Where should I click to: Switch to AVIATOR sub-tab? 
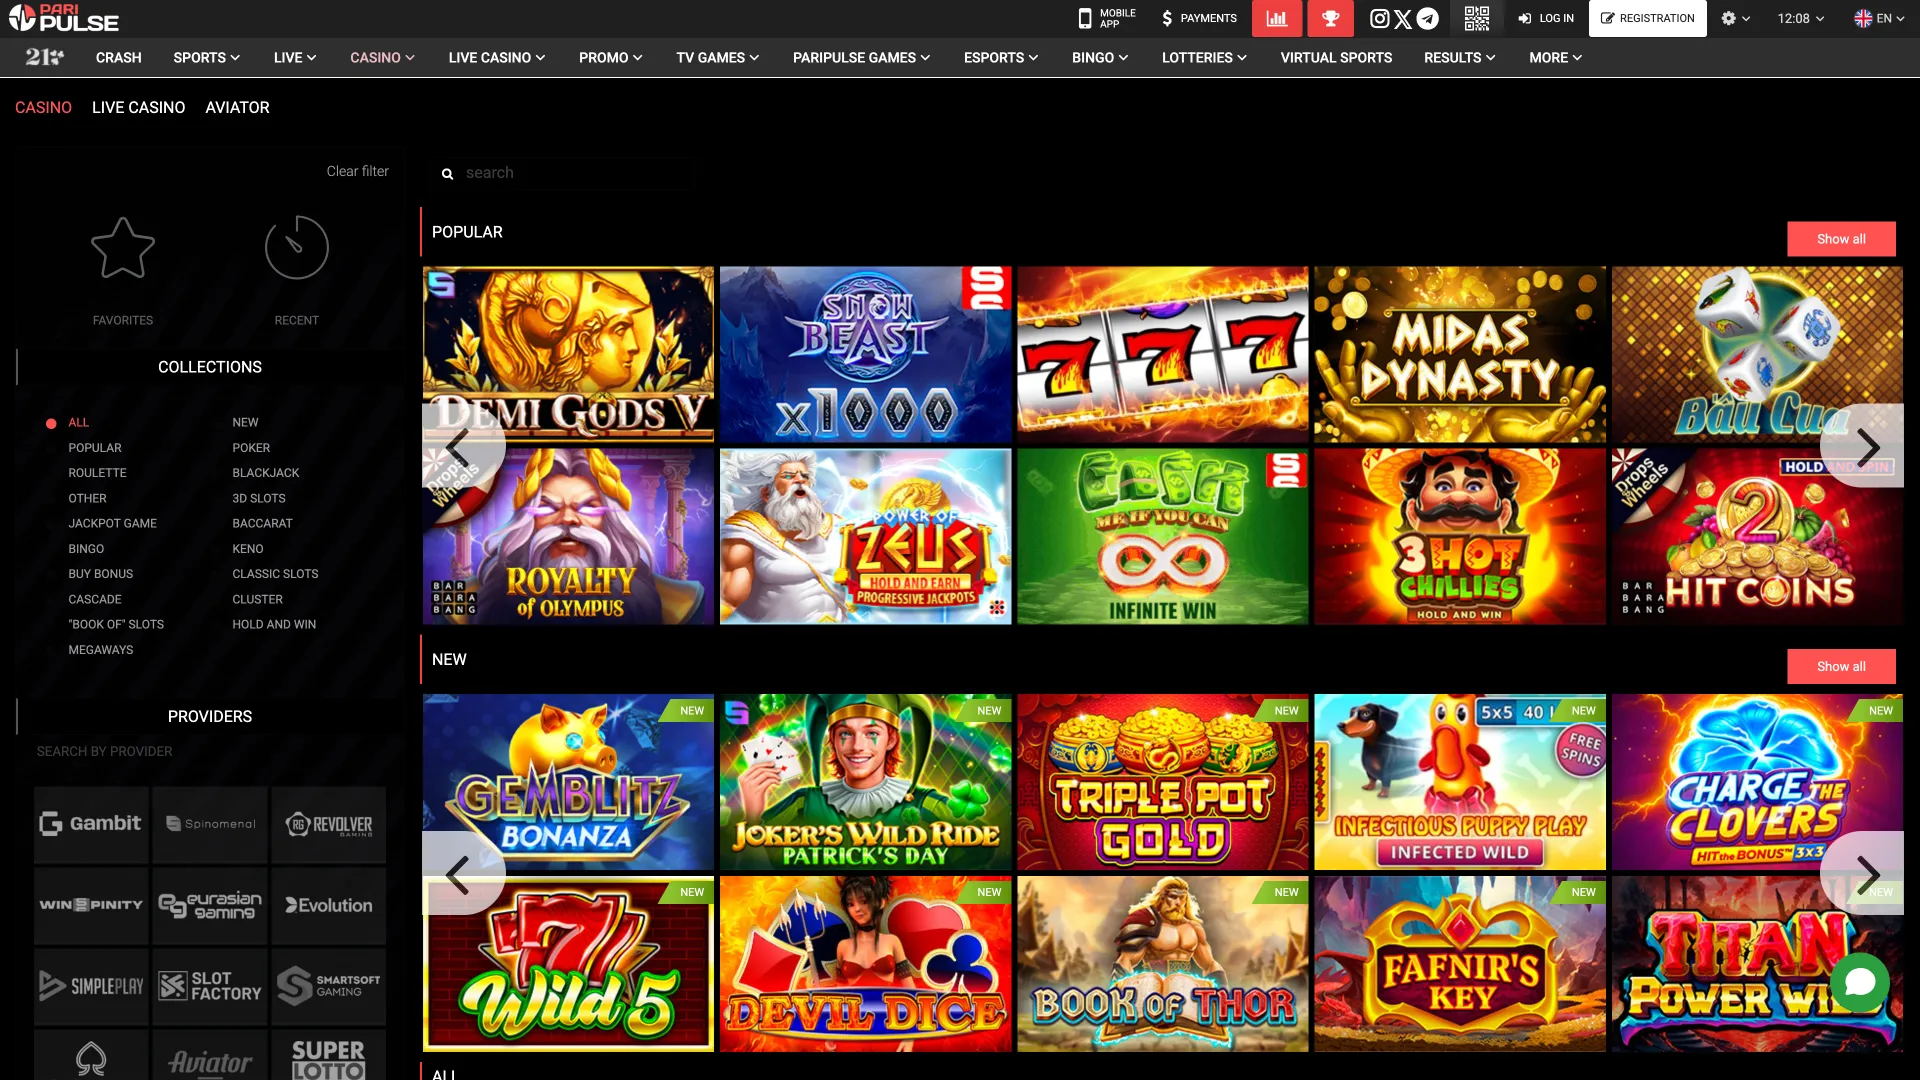coord(237,107)
